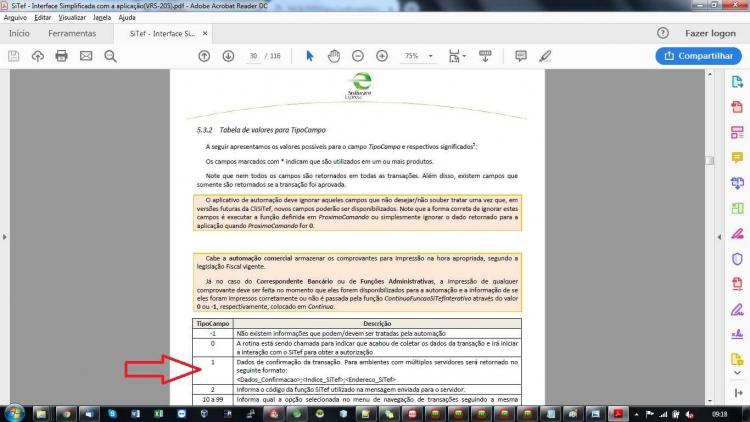Open the Visualizar menu
The image size is (750, 422).
point(72,18)
